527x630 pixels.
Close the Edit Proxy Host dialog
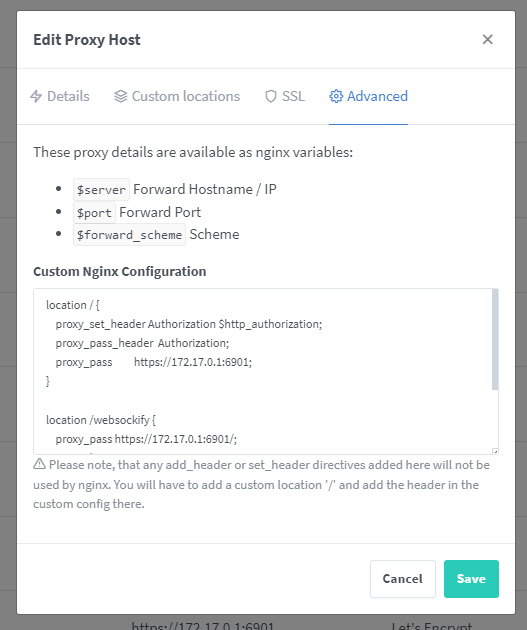coord(487,39)
